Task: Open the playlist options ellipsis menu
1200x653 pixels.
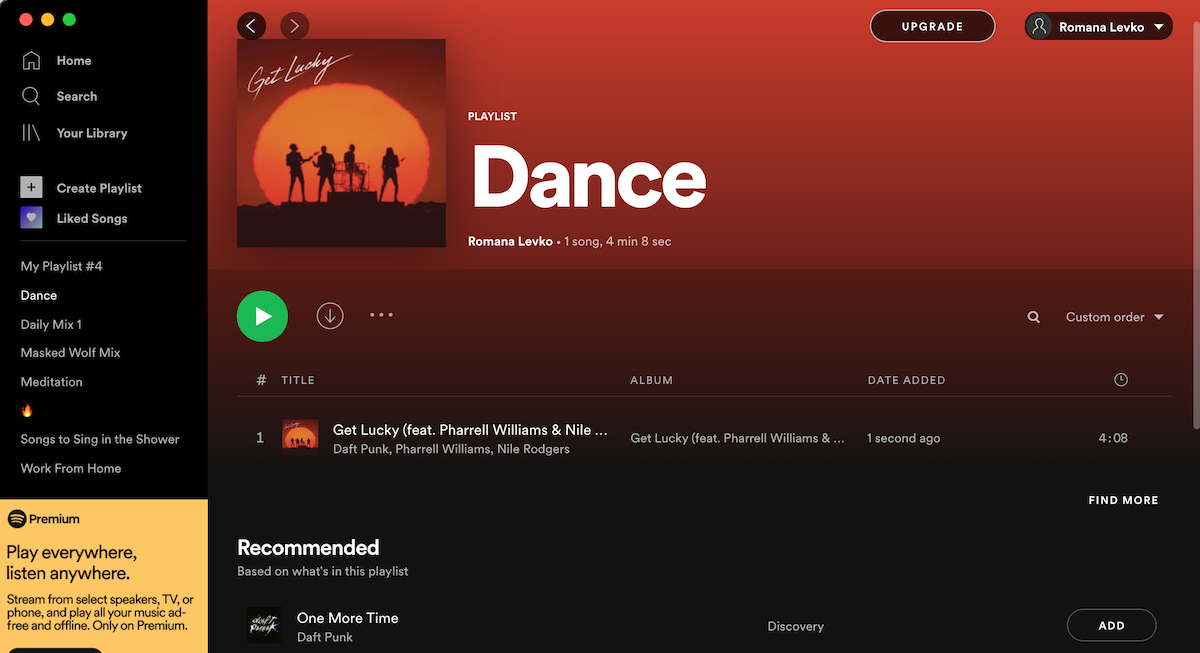Action: click(381, 315)
